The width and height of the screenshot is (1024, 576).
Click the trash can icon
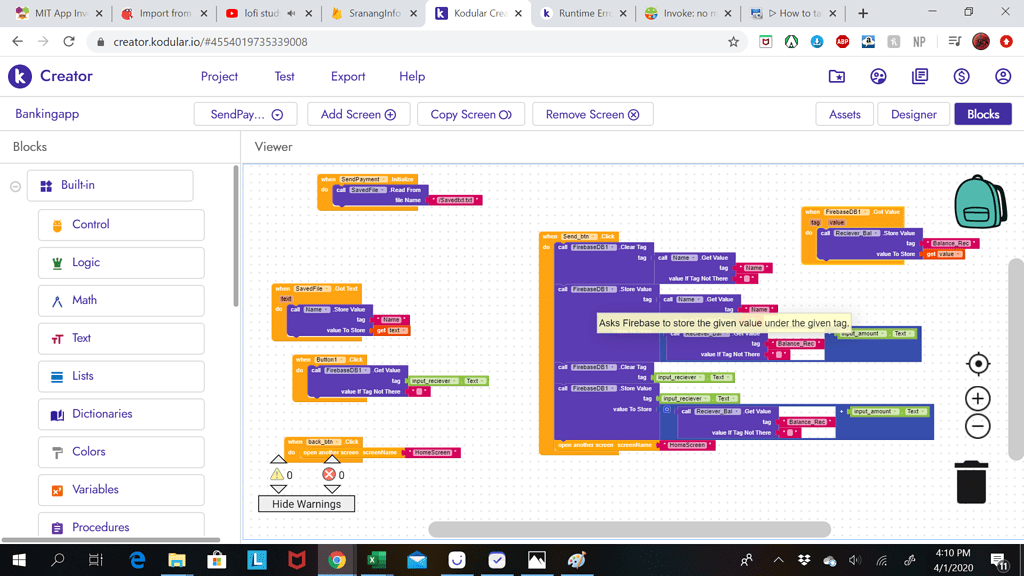pyautogui.click(x=970, y=482)
